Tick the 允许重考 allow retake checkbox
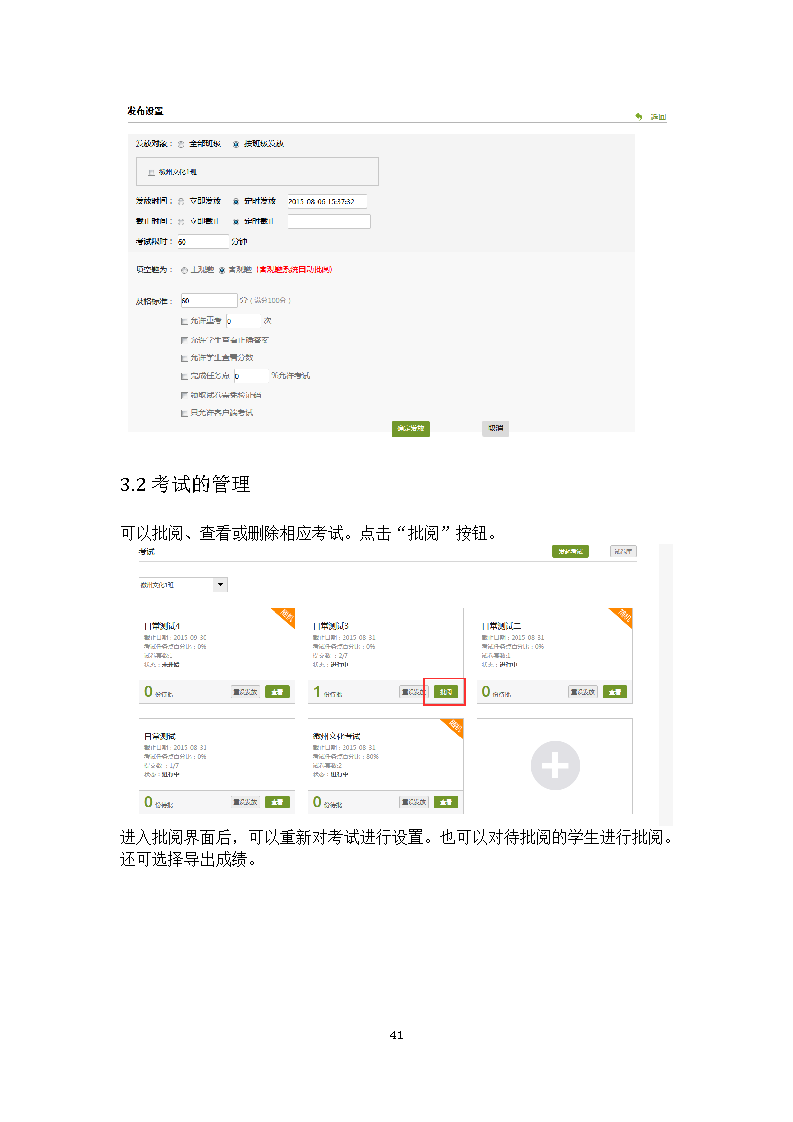The width and height of the screenshot is (793, 1122). pos(185,321)
